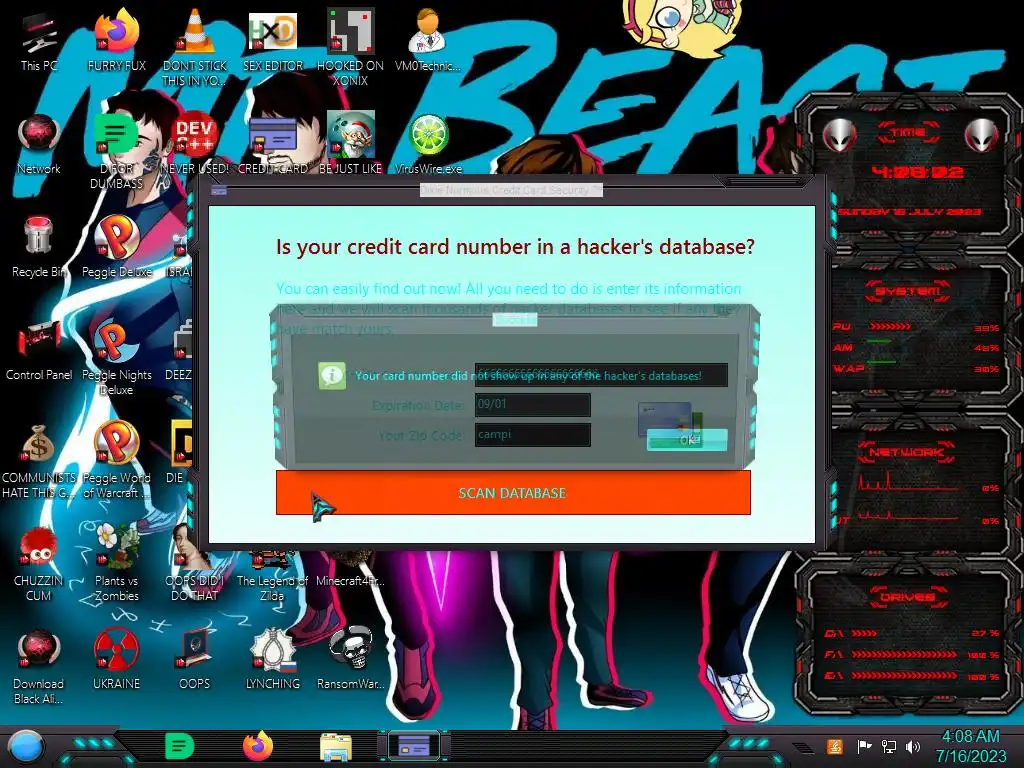Click the C:\ drive usage bar
Screen dimensions: 1024x768
pyautogui.click(x=864, y=633)
